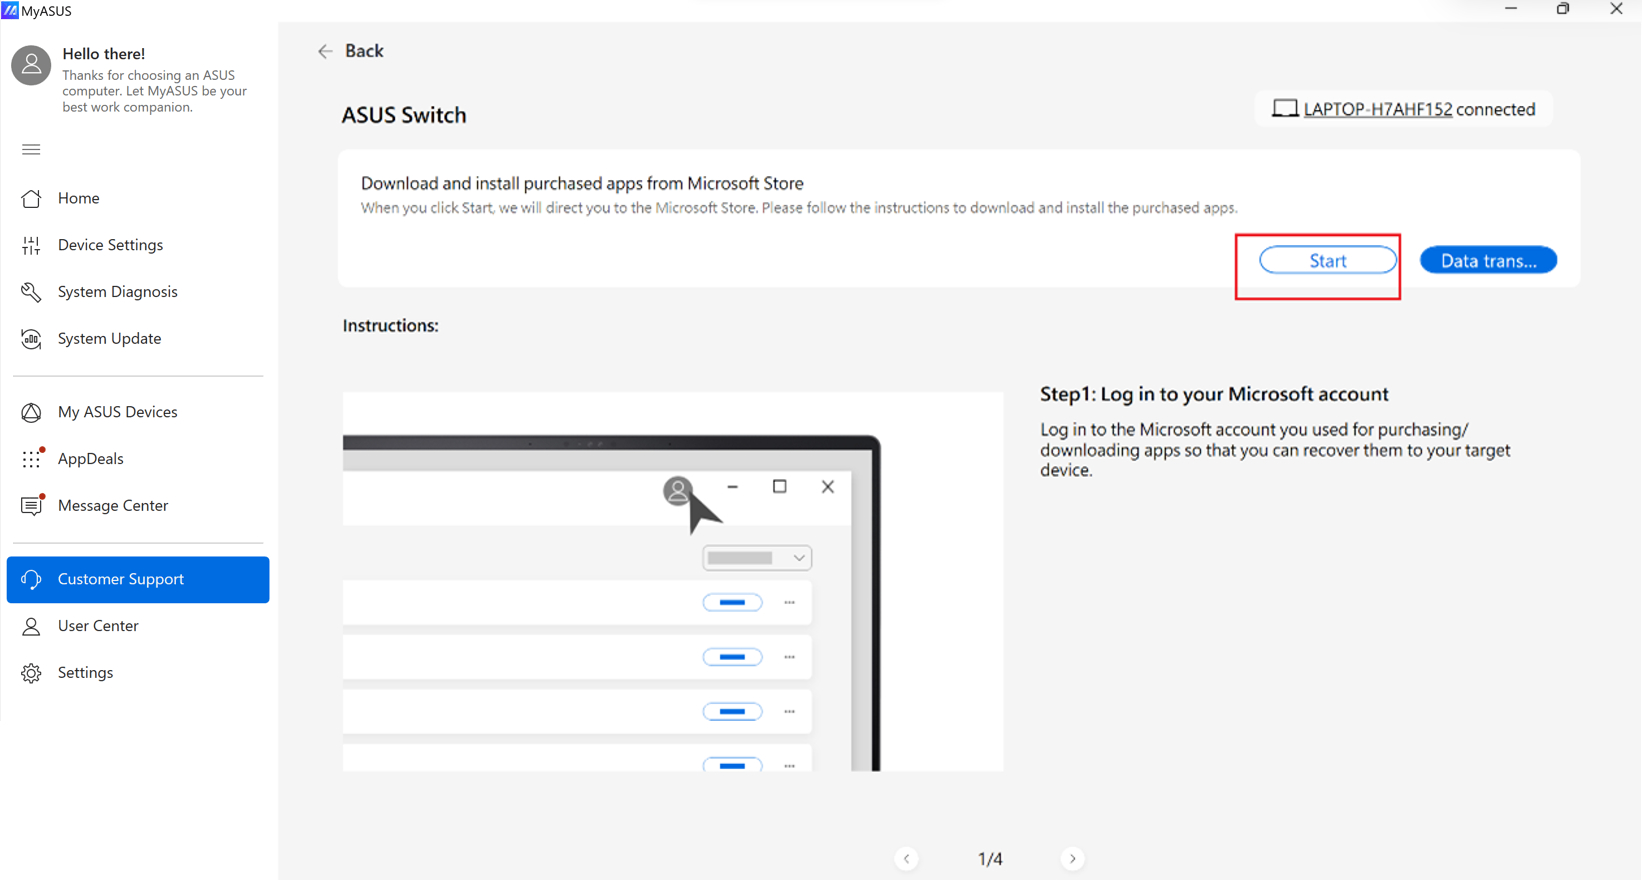
Task: Restore down the MyASUS window
Action: (1563, 9)
